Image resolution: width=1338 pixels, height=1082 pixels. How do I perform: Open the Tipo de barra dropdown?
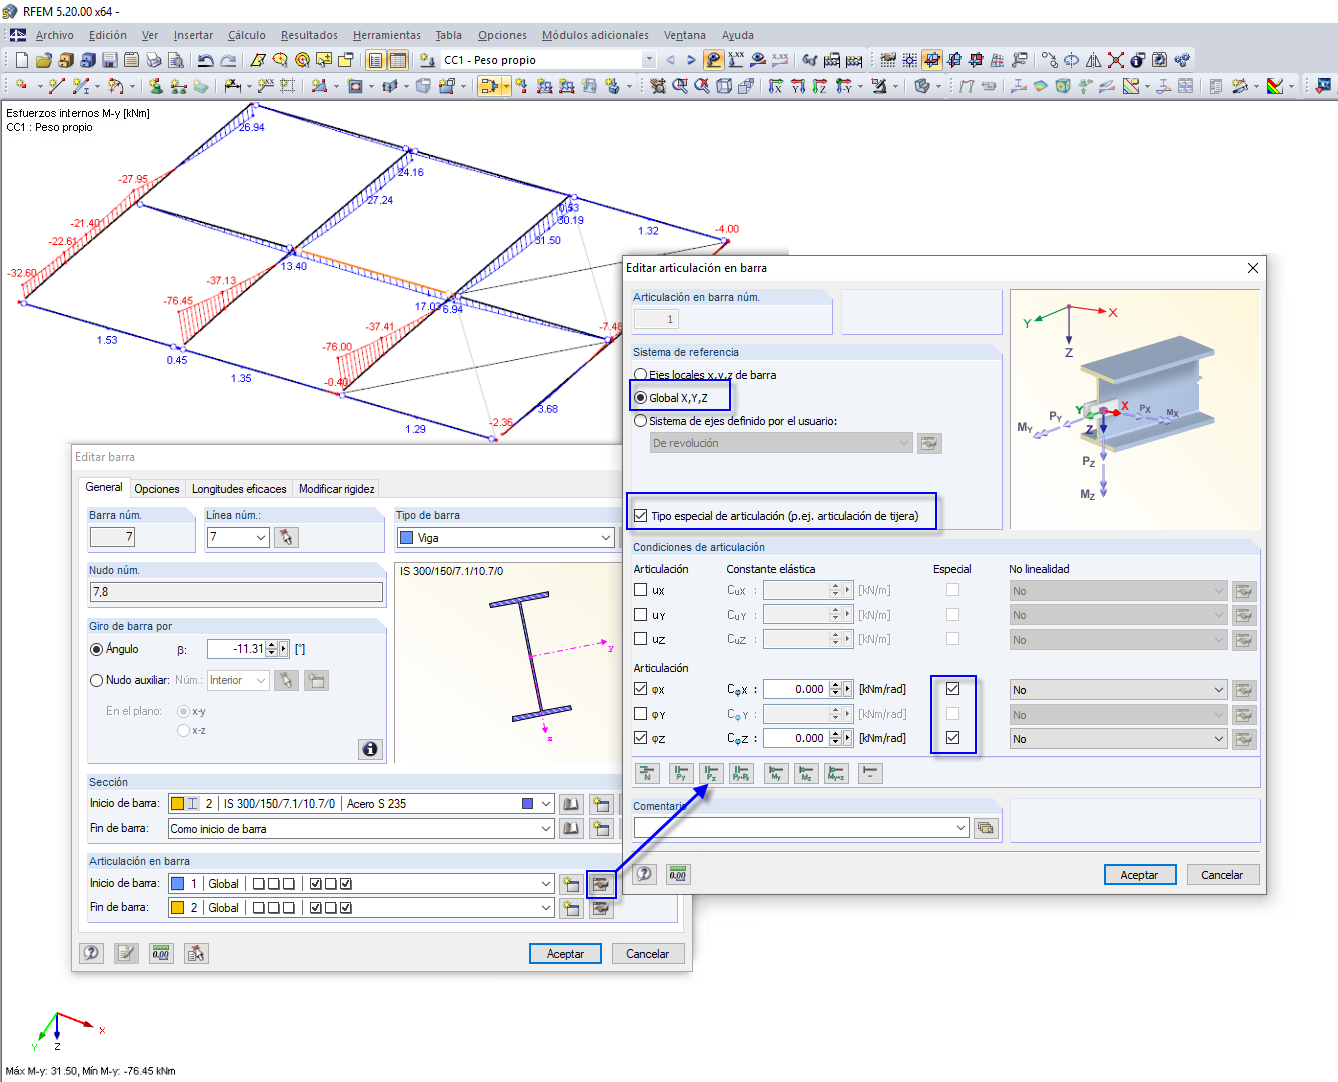coord(607,537)
